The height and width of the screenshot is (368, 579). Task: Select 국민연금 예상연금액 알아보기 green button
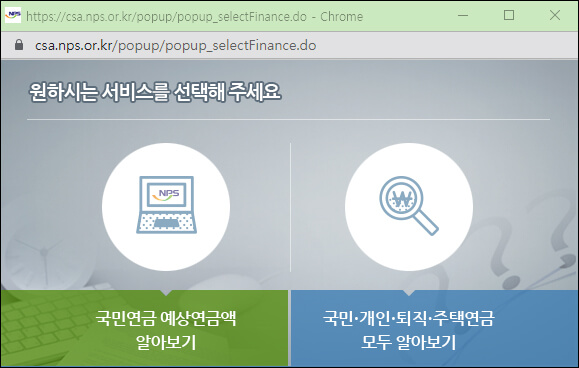coord(144,328)
